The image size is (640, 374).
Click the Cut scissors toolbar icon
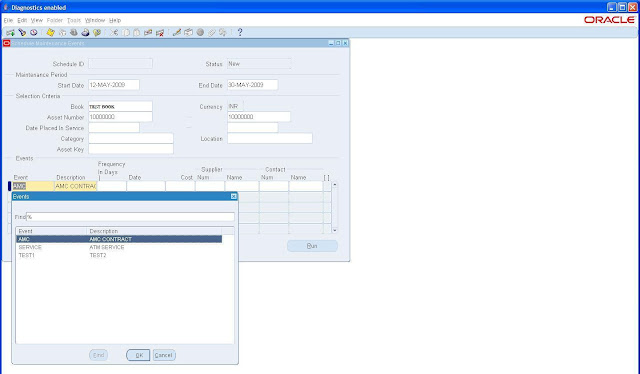tap(114, 33)
